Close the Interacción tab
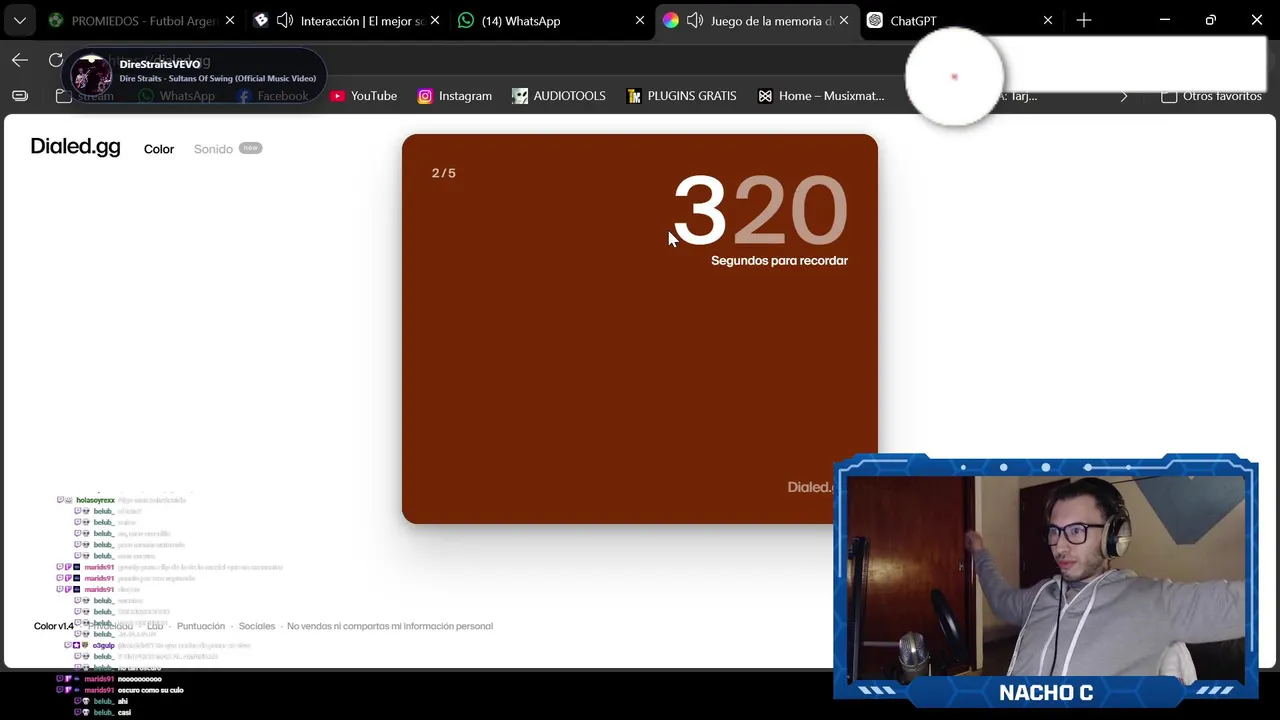The width and height of the screenshot is (1280, 720). click(x=434, y=20)
